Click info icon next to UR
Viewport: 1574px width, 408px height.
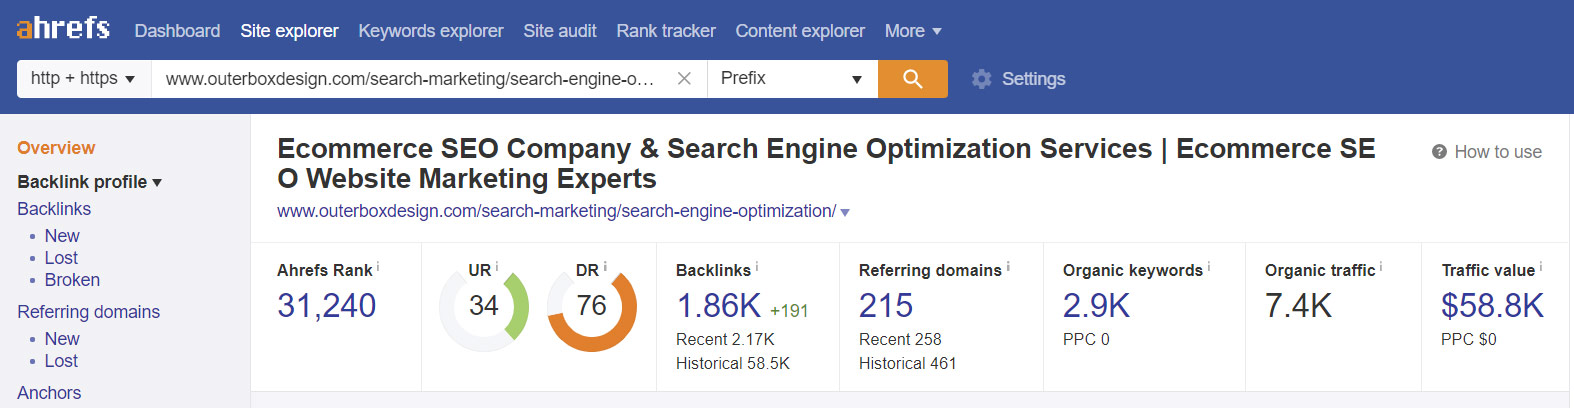point(497,268)
